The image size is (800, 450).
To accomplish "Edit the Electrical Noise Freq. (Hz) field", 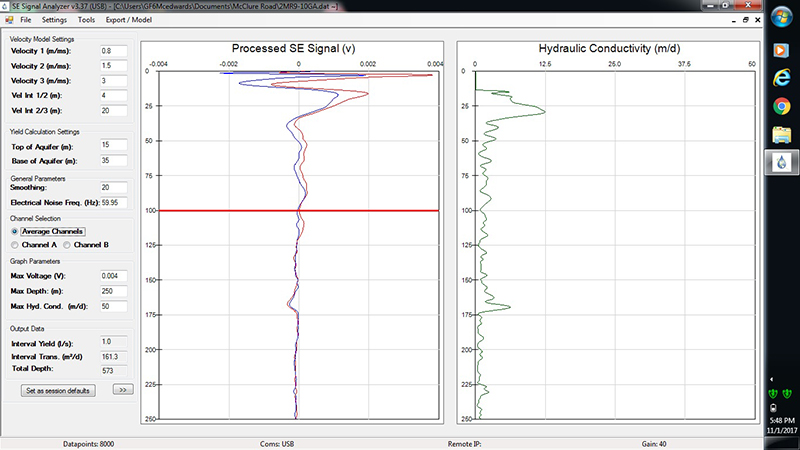I will tap(113, 203).
